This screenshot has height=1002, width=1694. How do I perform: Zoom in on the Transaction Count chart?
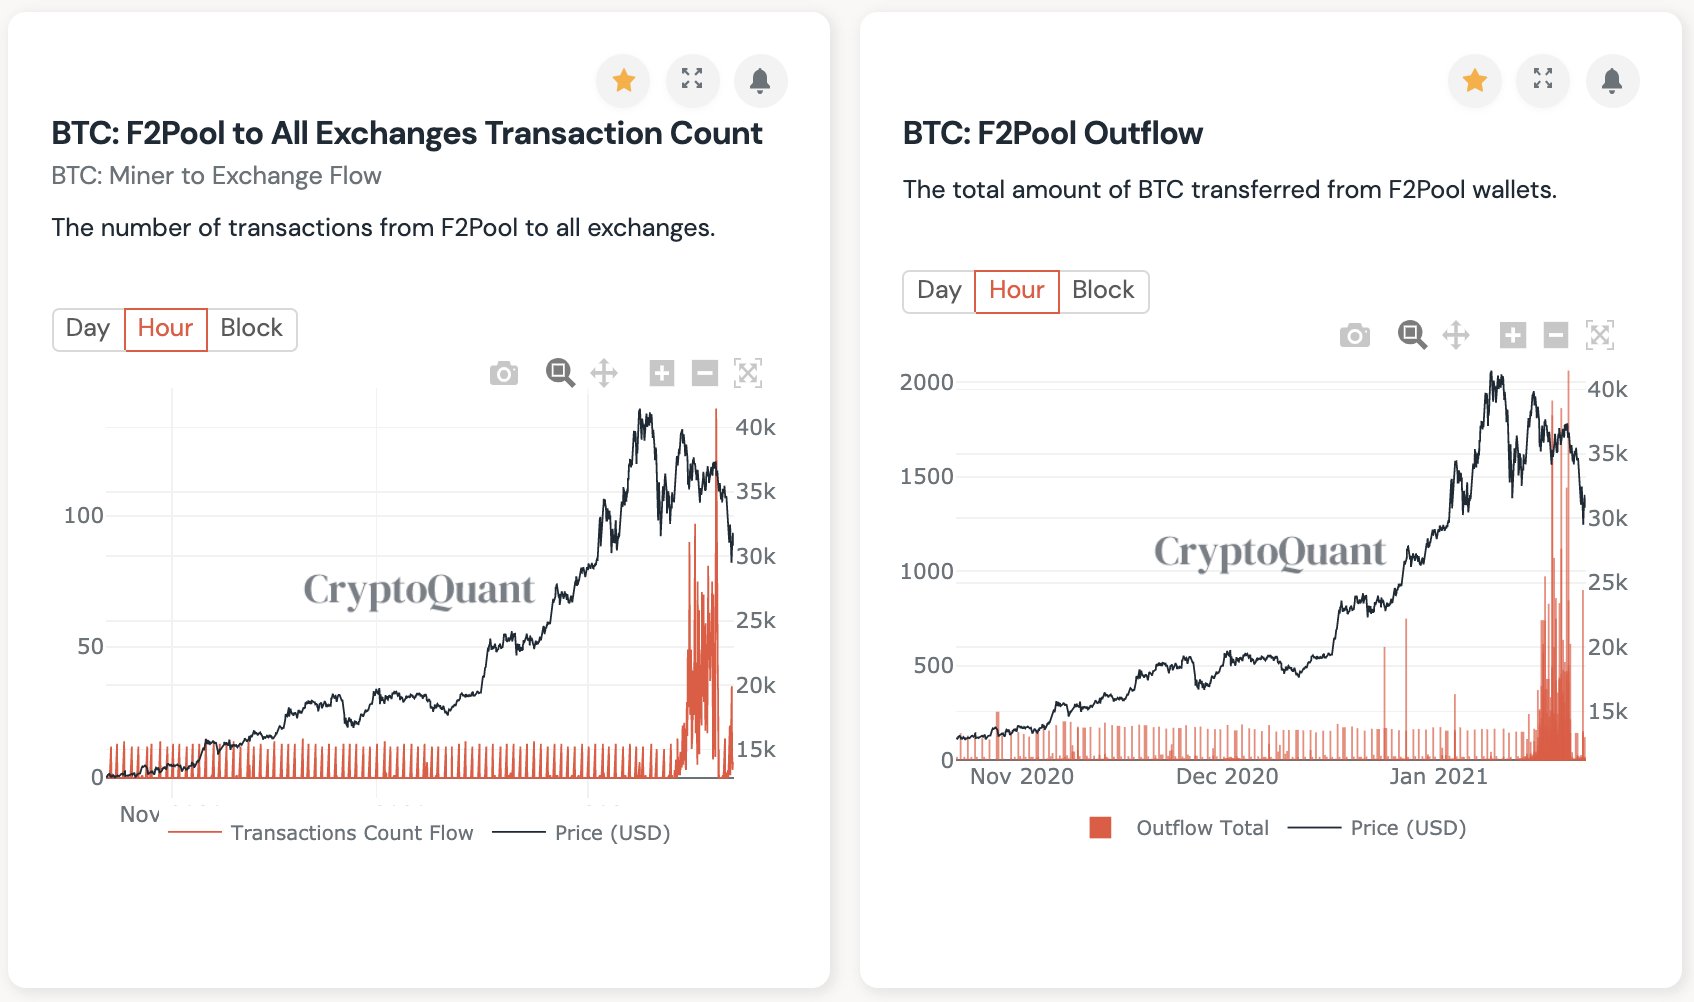(662, 372)
